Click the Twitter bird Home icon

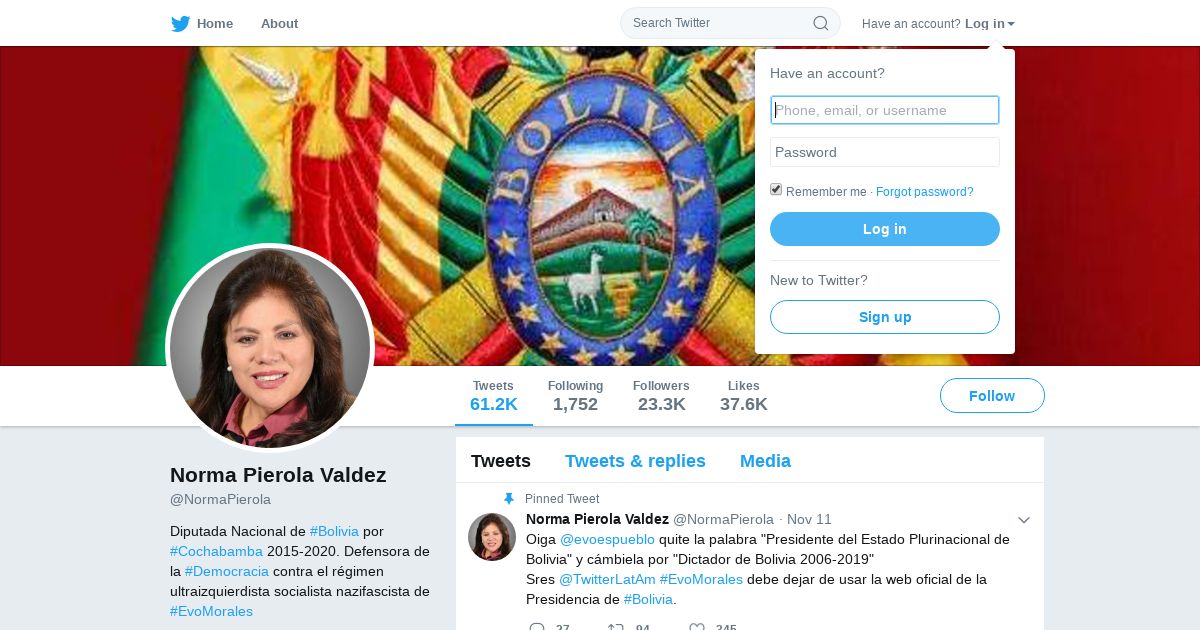coord(180,24)
